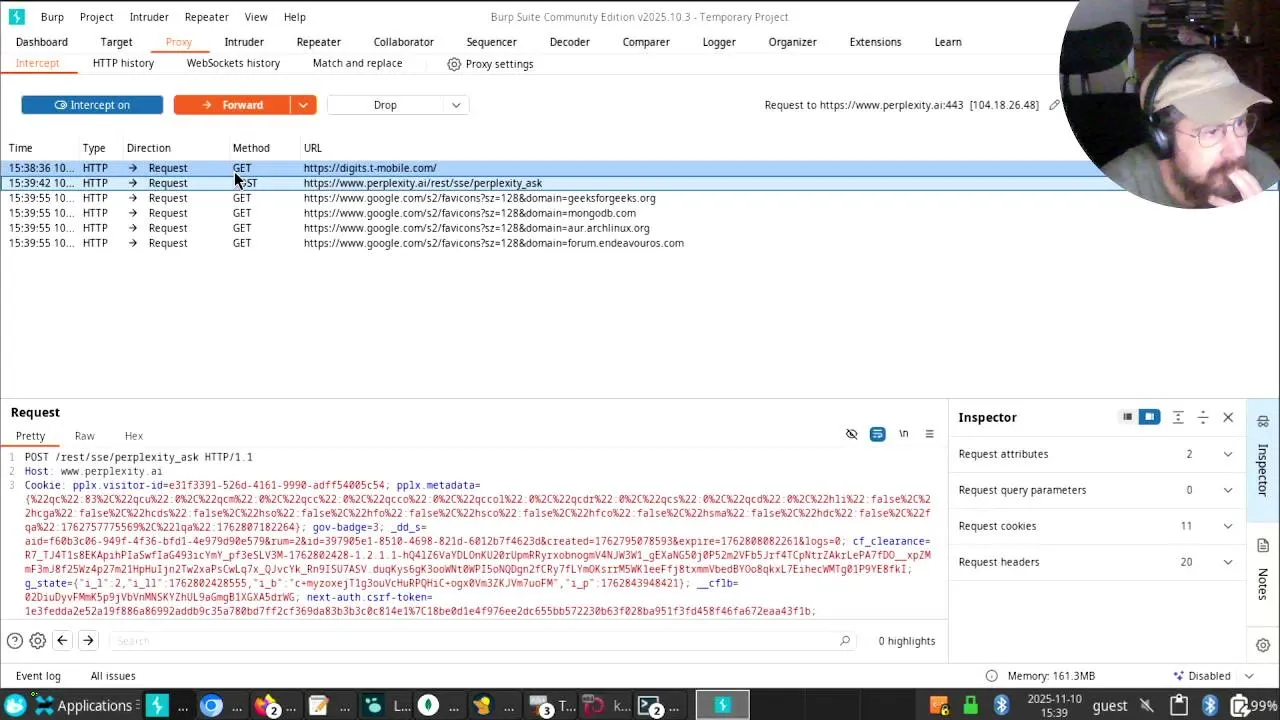This screenshot has width=1280, height=720.
Task: Open the HTTP history sub-tab
Action: point(123,63)
